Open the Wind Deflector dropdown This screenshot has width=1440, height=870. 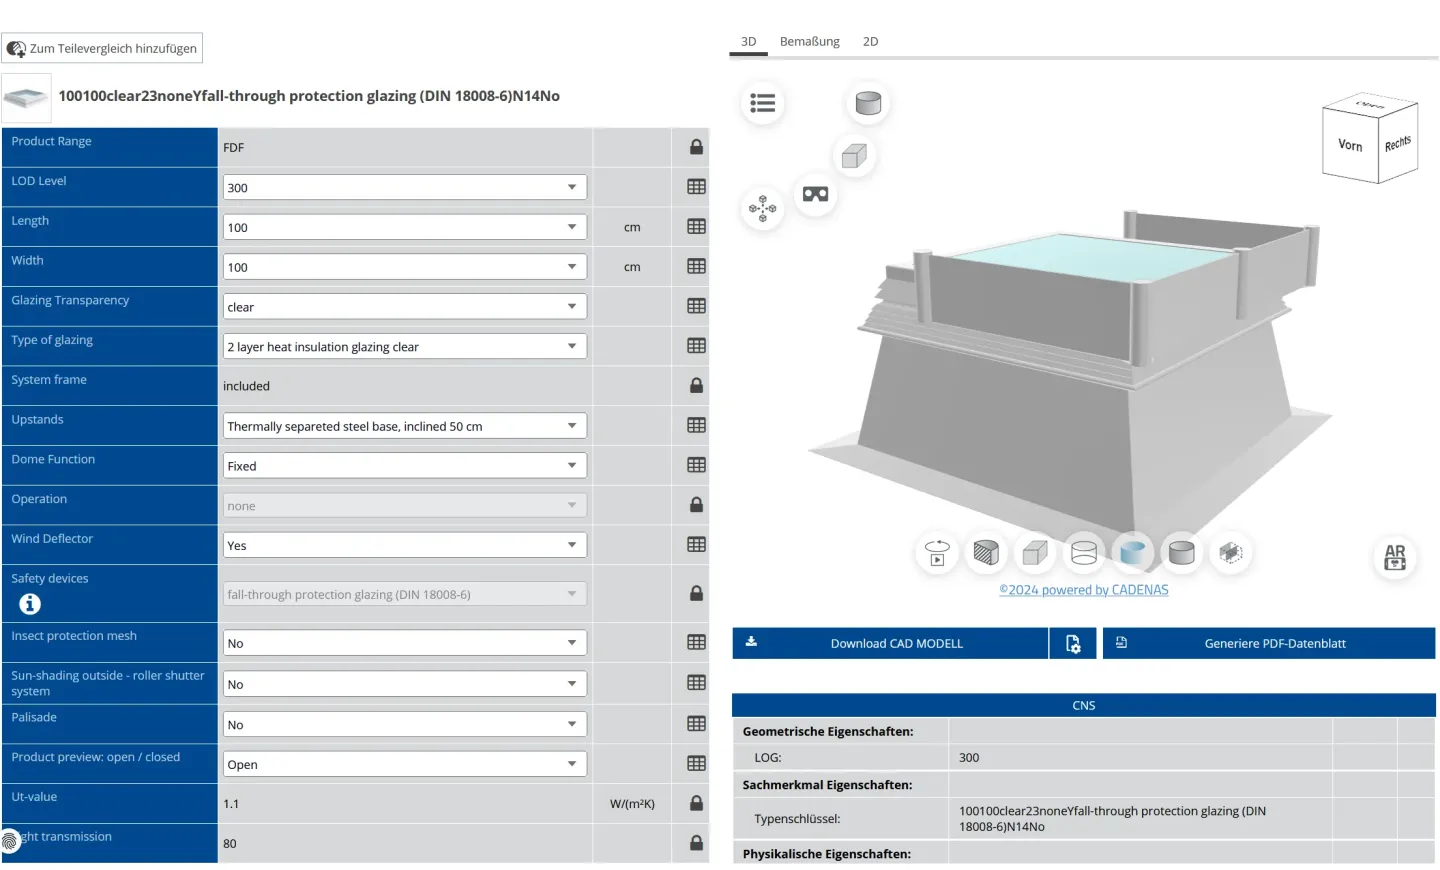click(x=404, y=546)
